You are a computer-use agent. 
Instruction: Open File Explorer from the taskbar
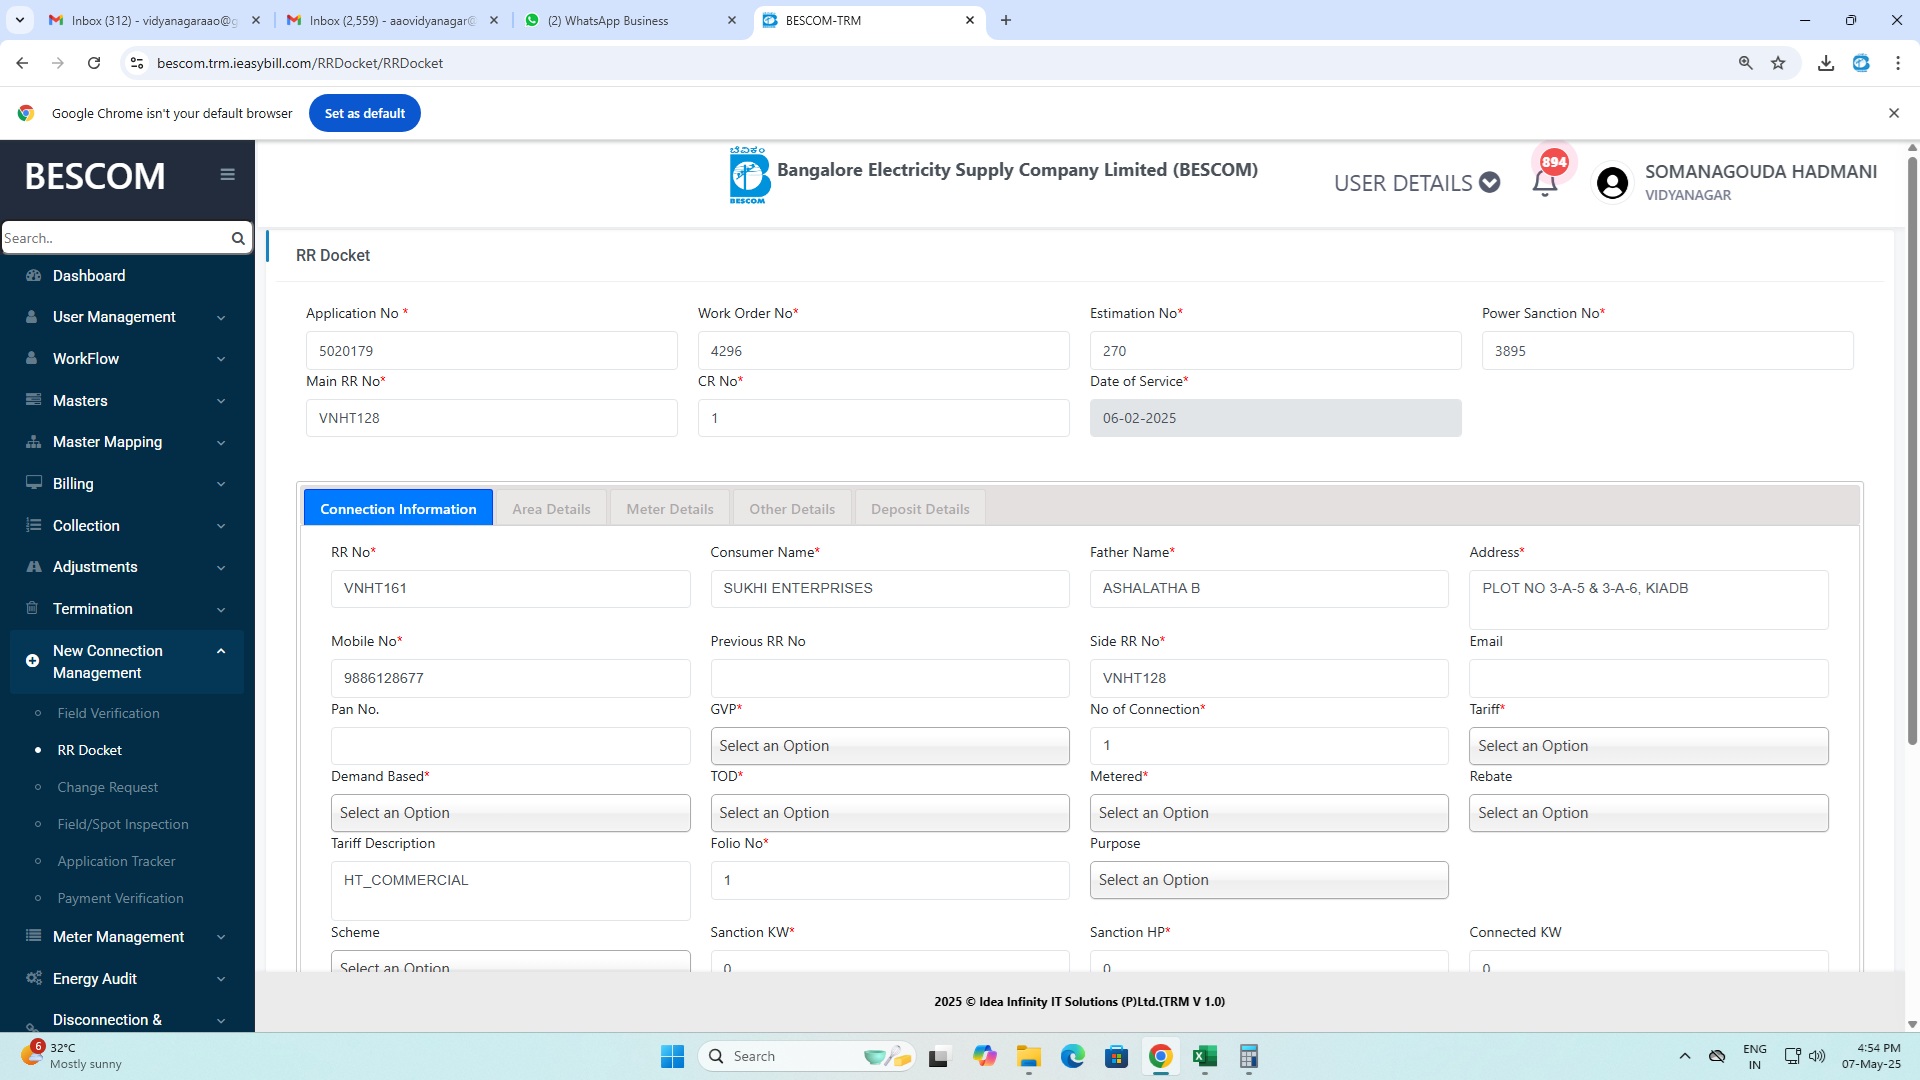pos(1029,1056)
